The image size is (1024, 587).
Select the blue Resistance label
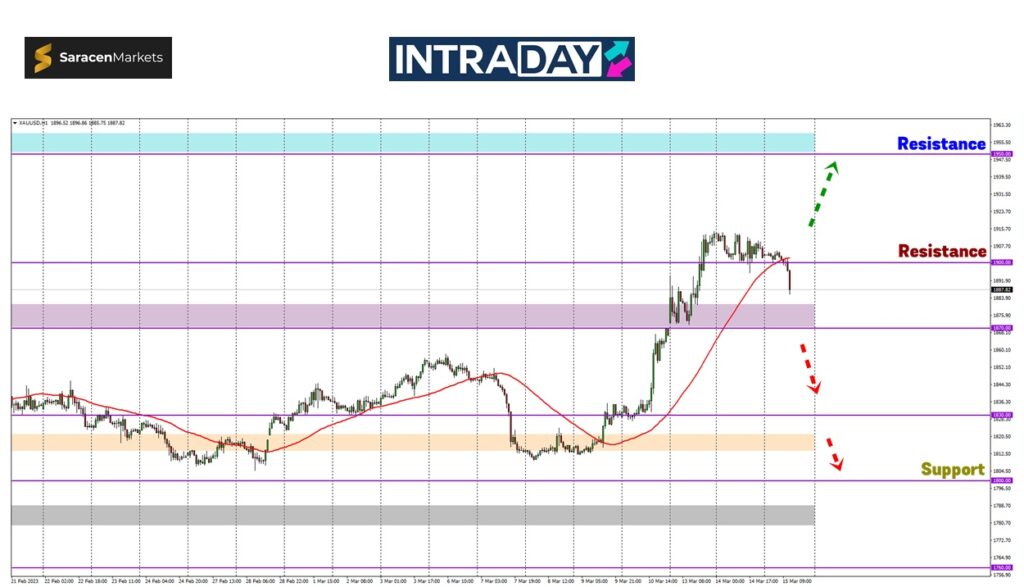[941, 144]
